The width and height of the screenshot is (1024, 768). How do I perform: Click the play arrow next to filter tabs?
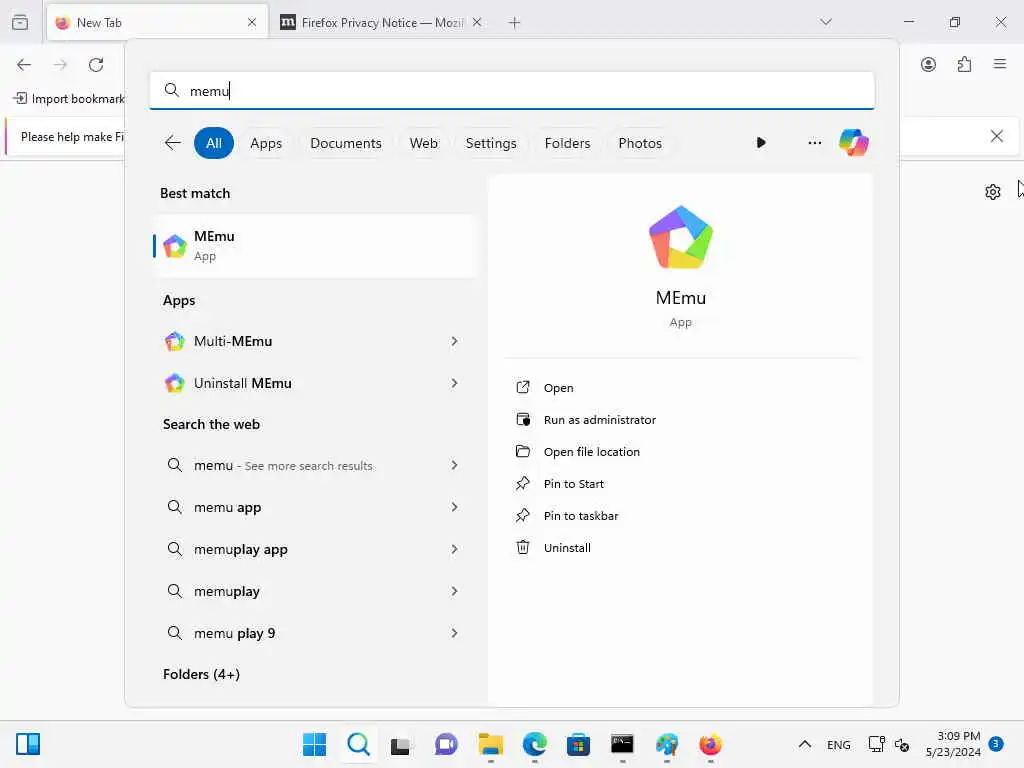click(761, 142)
